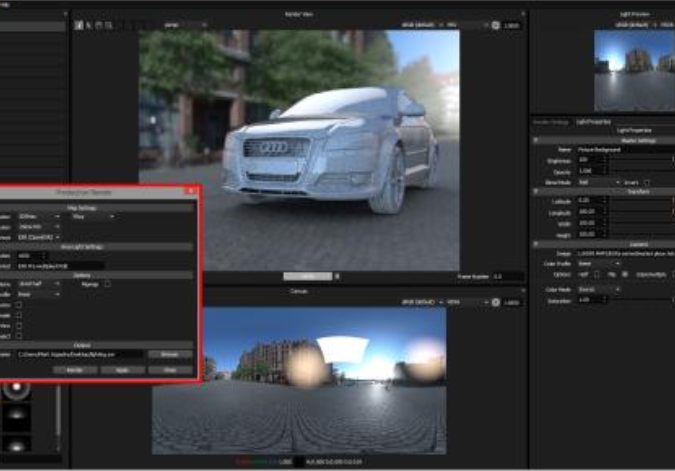
Task: Collapse the Master Settings section
Action: (536, 140)
